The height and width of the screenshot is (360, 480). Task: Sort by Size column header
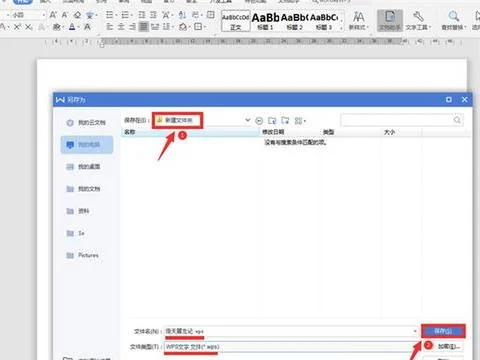(x=401, y=132)
